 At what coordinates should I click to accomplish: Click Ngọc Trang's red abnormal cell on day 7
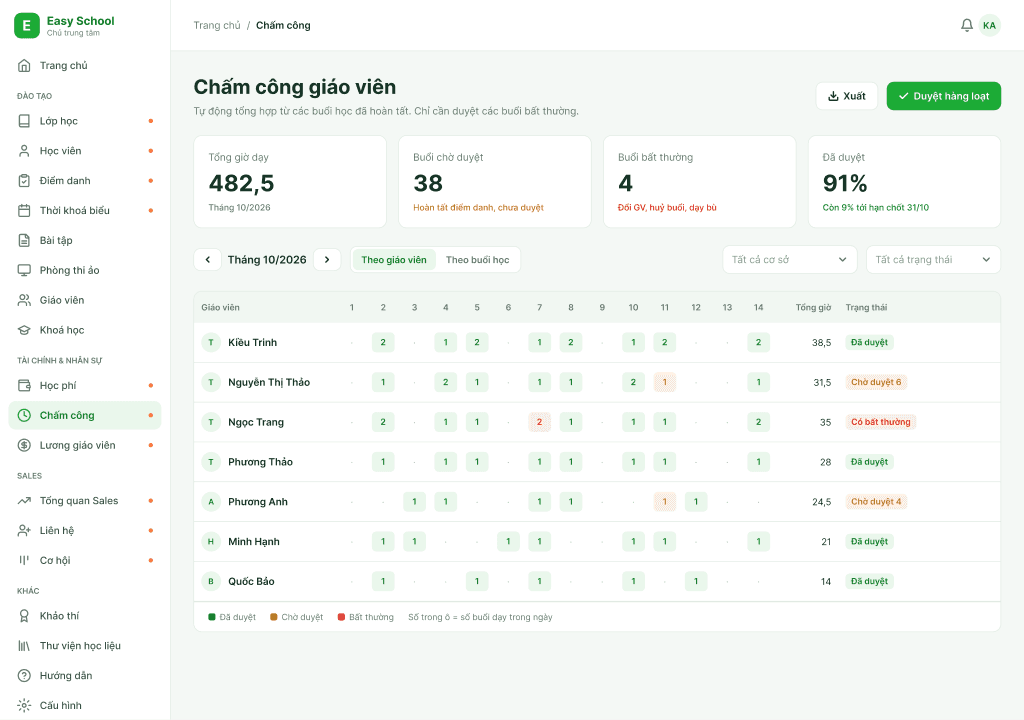539,422
